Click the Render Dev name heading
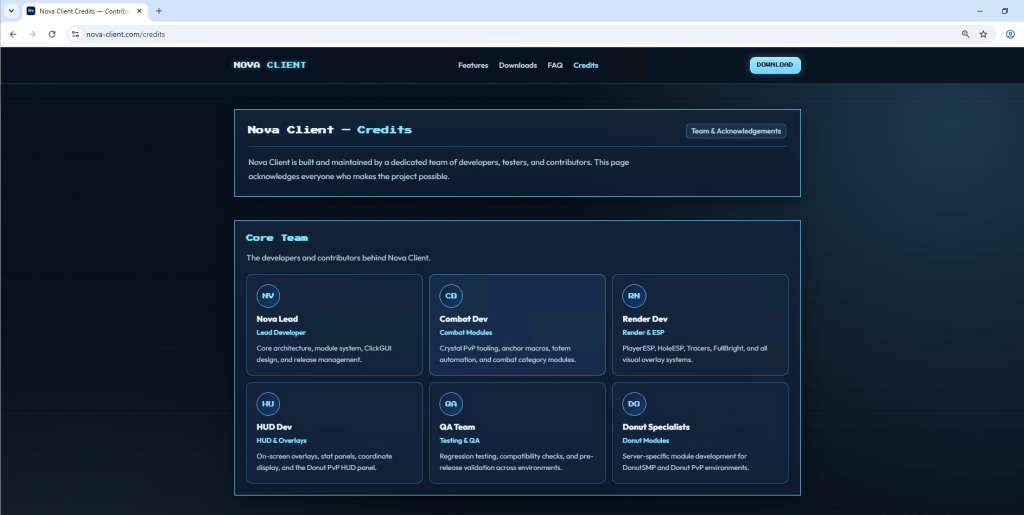Screen dimensions: 1024x515 [645, 319]
